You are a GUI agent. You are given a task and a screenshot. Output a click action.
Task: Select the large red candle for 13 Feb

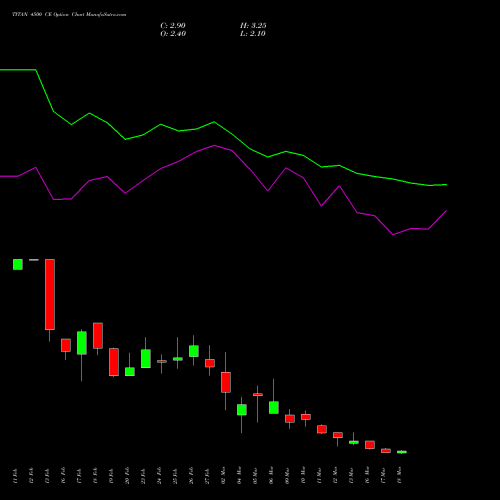click(50, 294)
